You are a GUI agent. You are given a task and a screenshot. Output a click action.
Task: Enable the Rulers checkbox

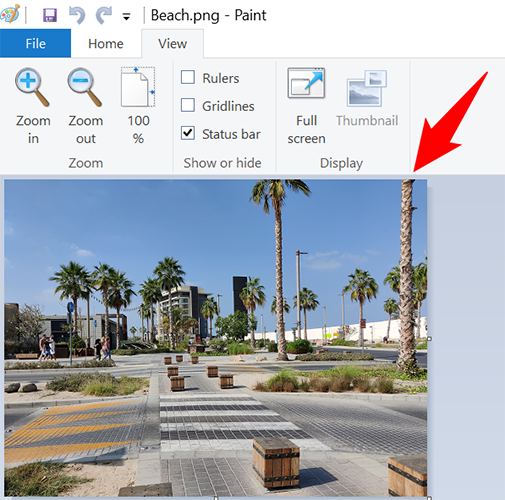[x=188, y=77]
